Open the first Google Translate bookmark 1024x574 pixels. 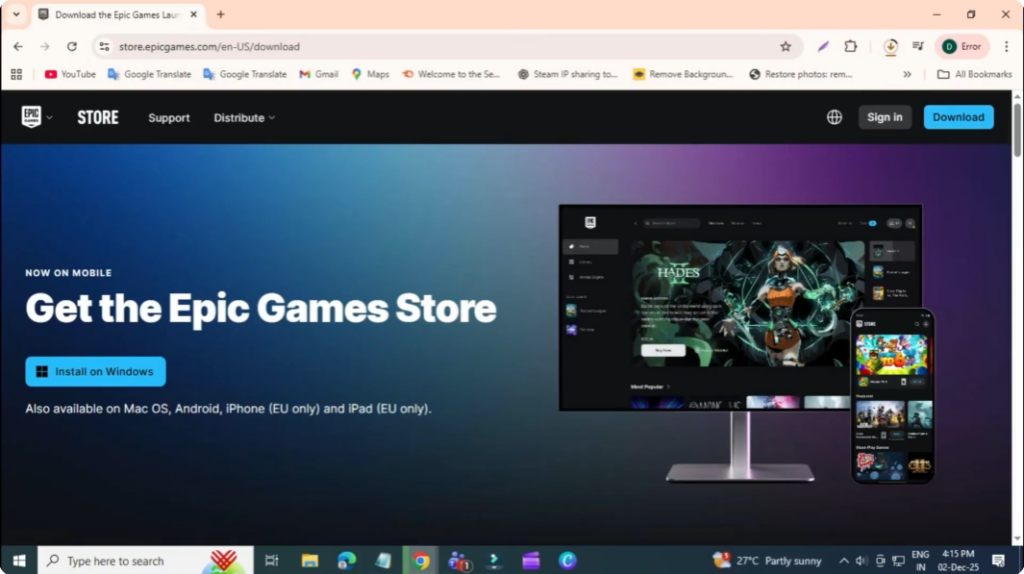point(150,74)
